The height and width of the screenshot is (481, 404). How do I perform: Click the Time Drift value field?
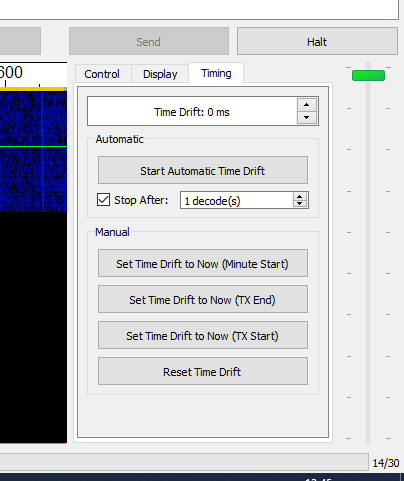pos(192,112)
